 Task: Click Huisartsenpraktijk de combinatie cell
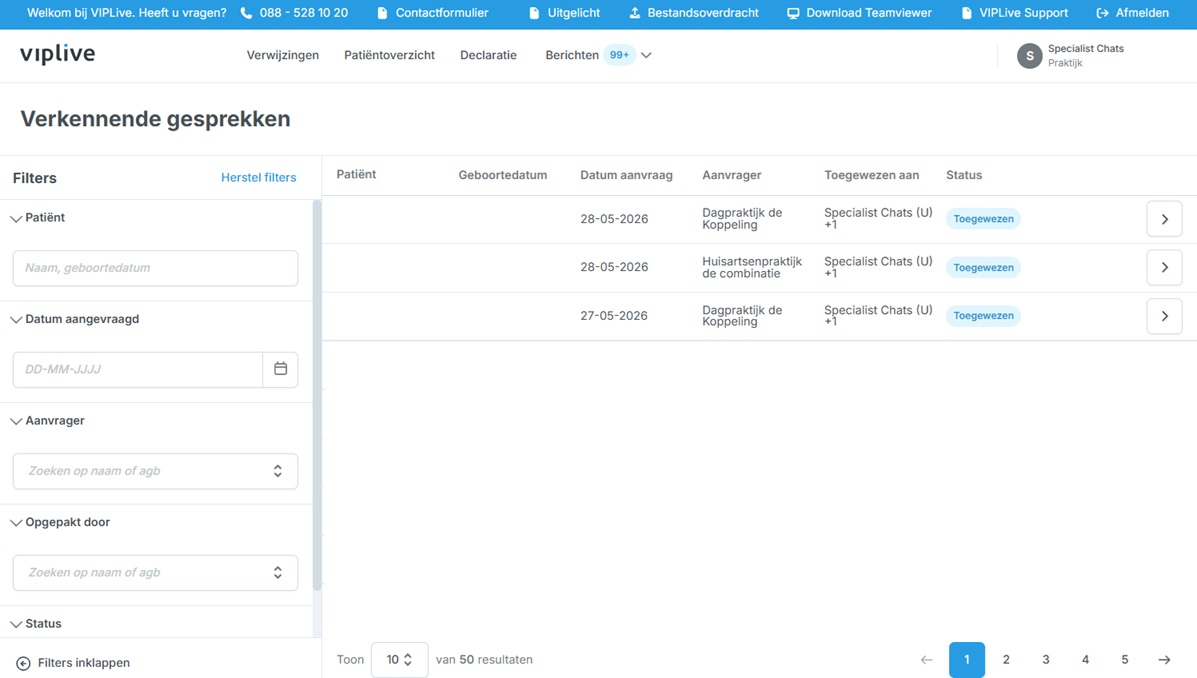coord(752,267)
